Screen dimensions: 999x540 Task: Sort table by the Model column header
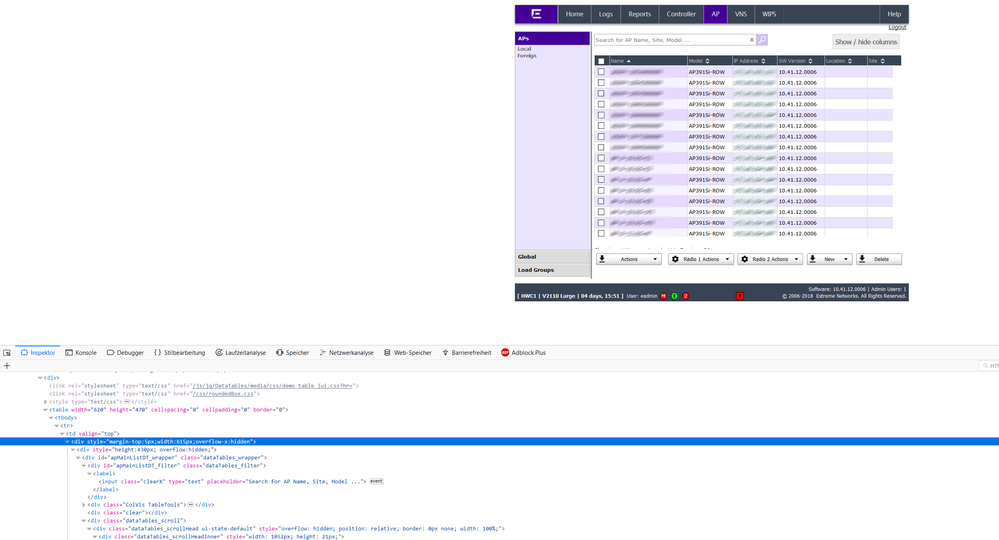click(699, 61)
